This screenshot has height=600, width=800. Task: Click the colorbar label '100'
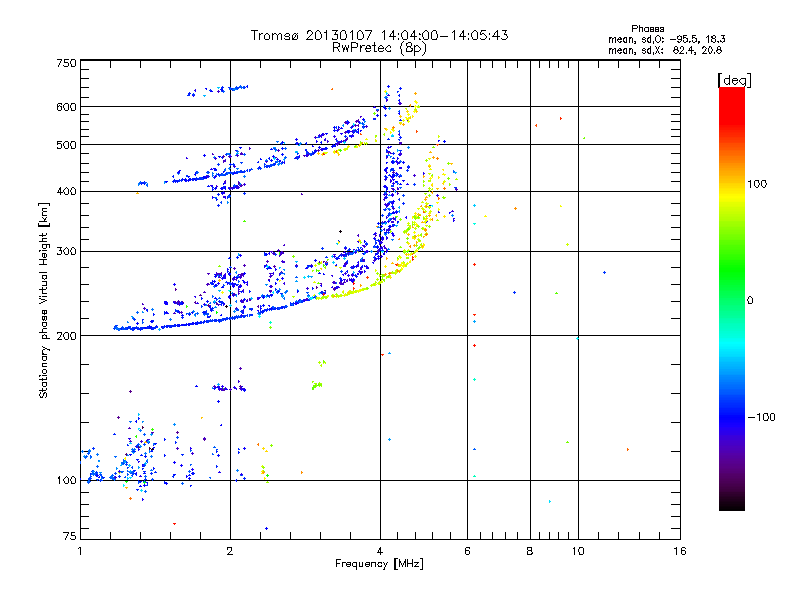(757, 184)
